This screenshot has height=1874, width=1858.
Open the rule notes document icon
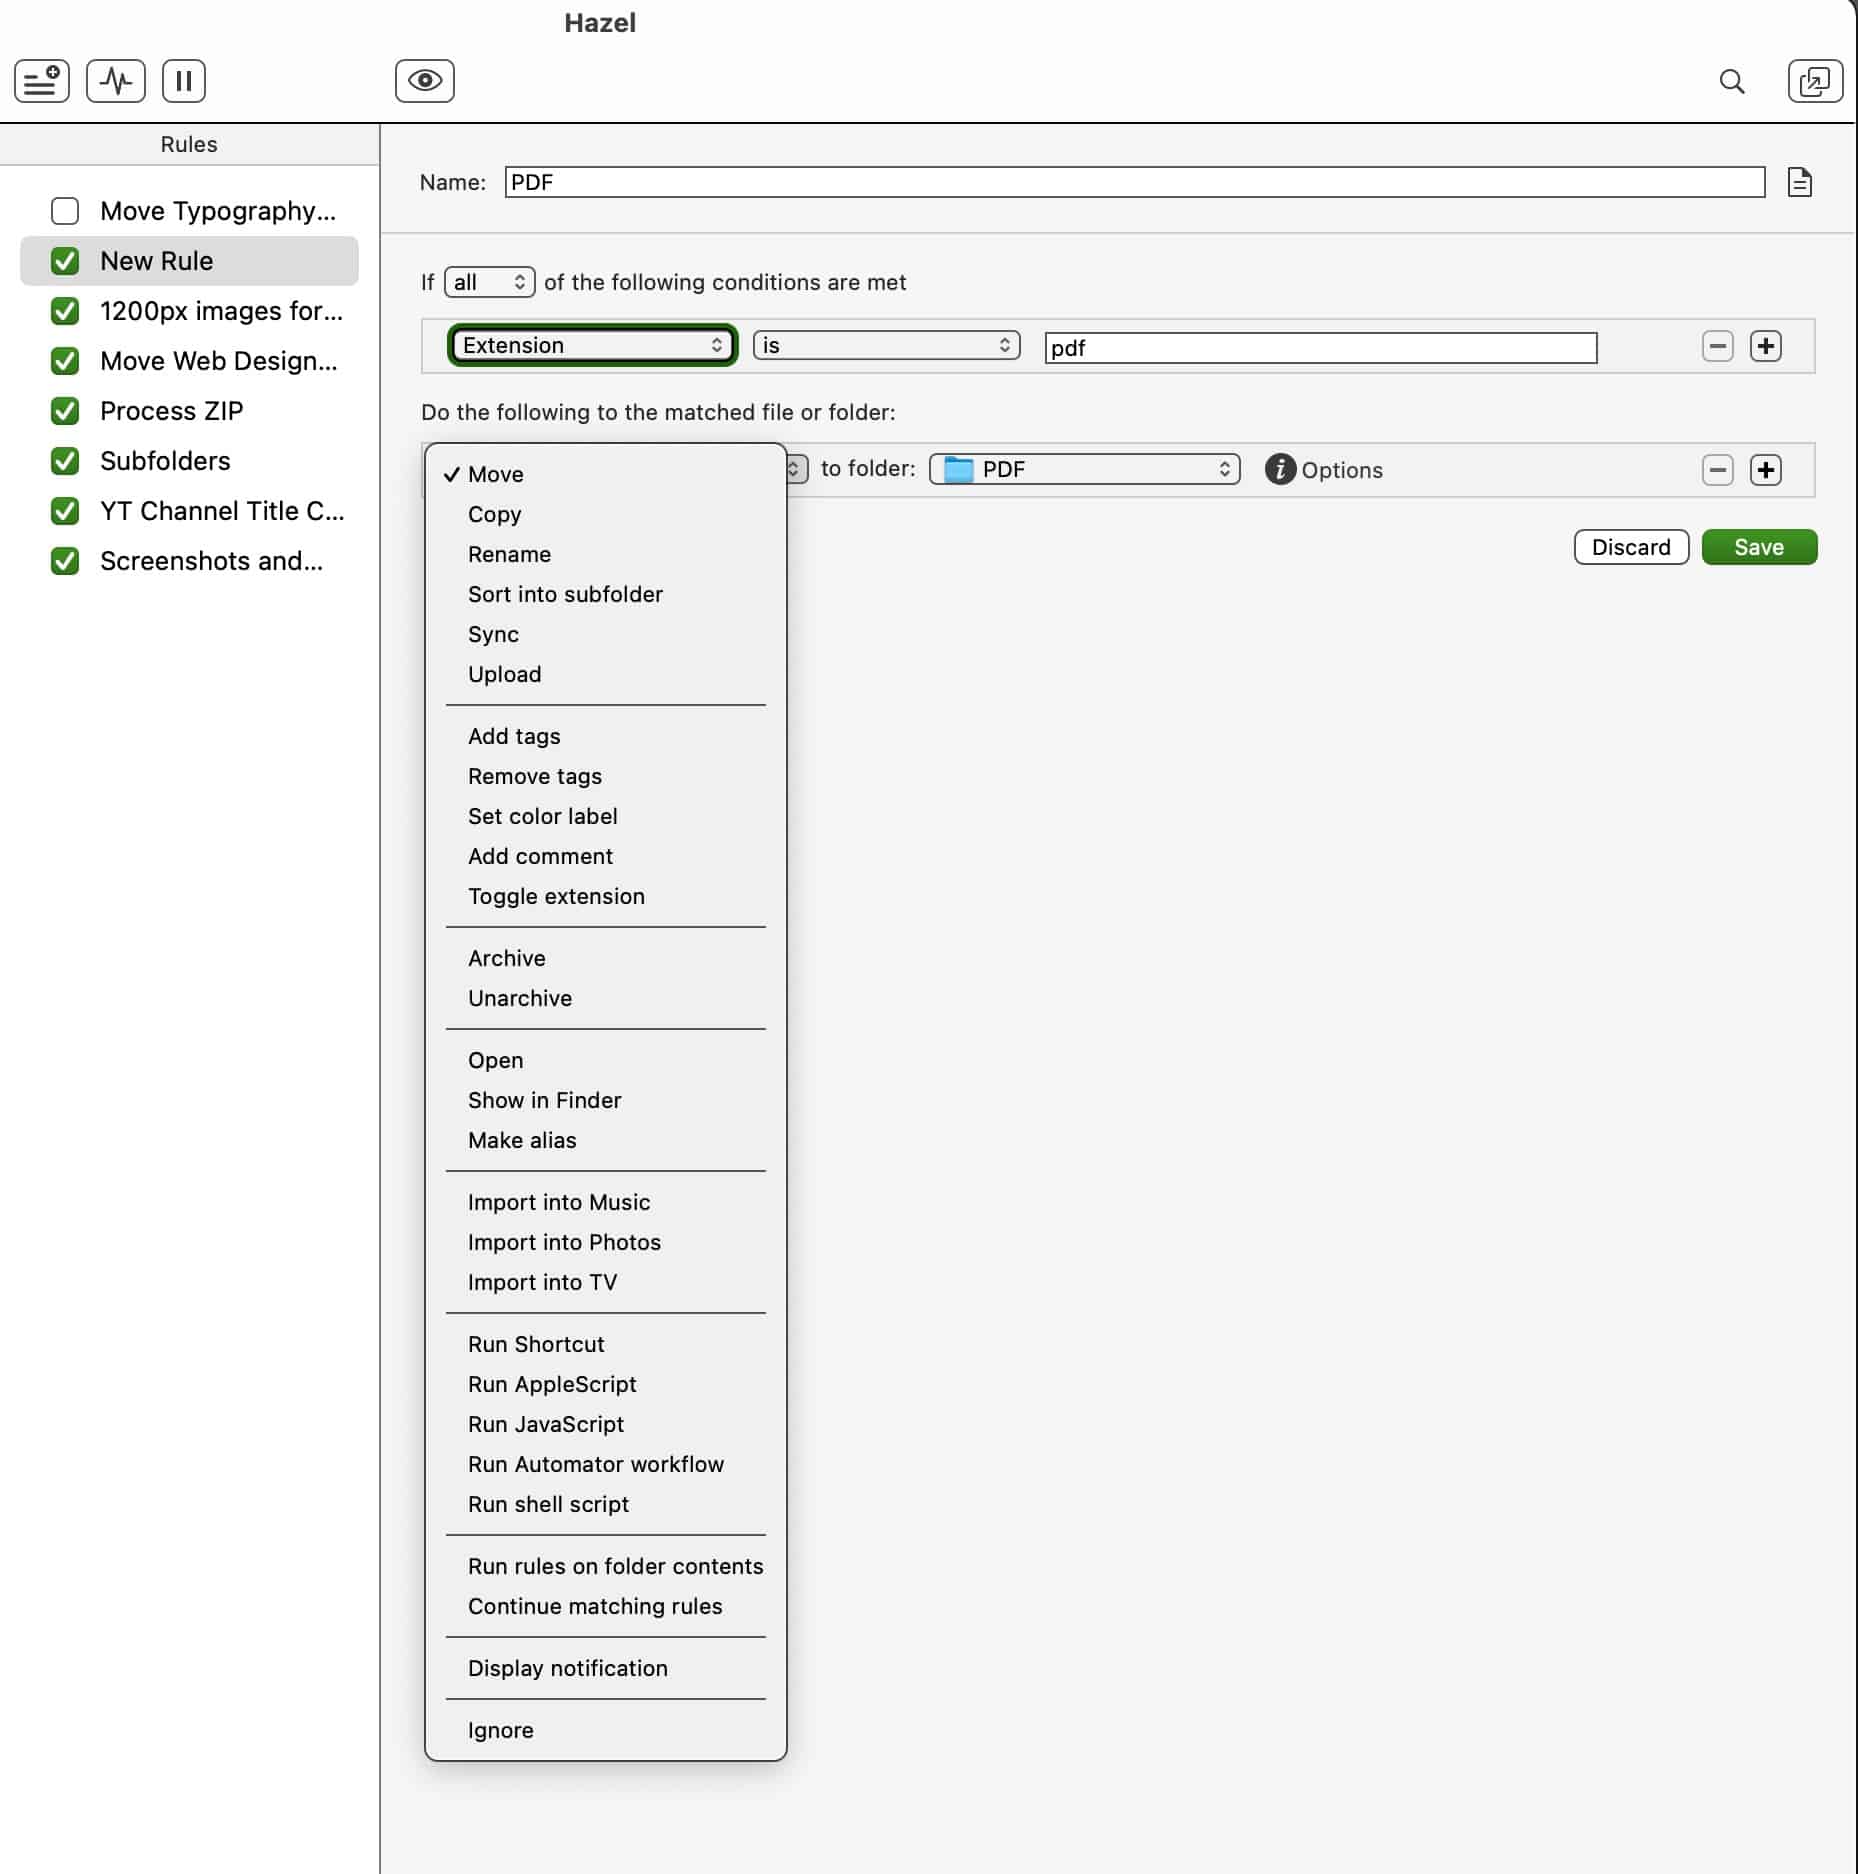click(x=1799, y=183)
